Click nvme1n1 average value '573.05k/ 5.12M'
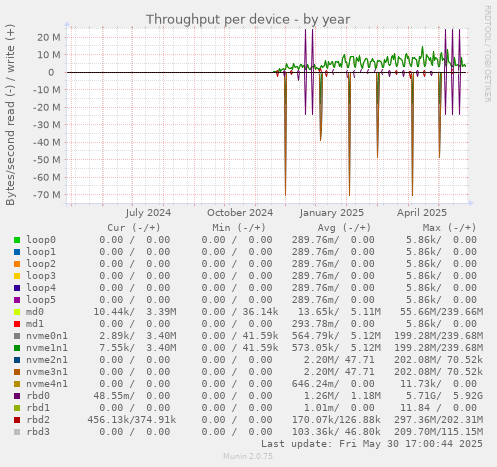 pyautogui.click(x=336, y=348)
